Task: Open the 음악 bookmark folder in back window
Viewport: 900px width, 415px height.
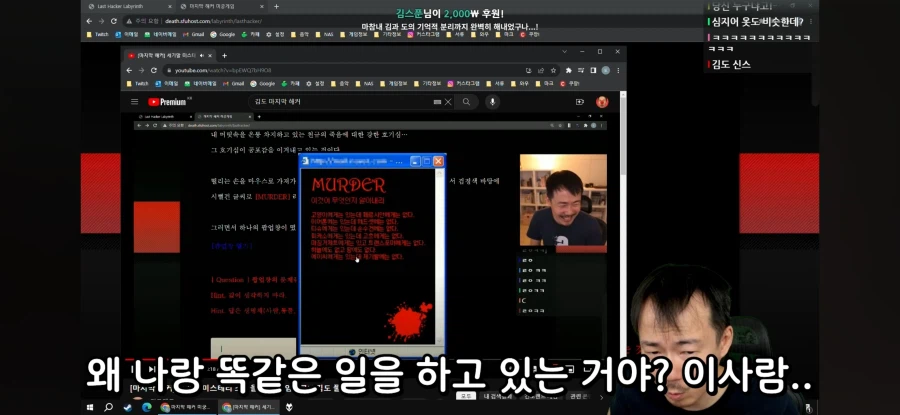Action: tap(300, 34)
